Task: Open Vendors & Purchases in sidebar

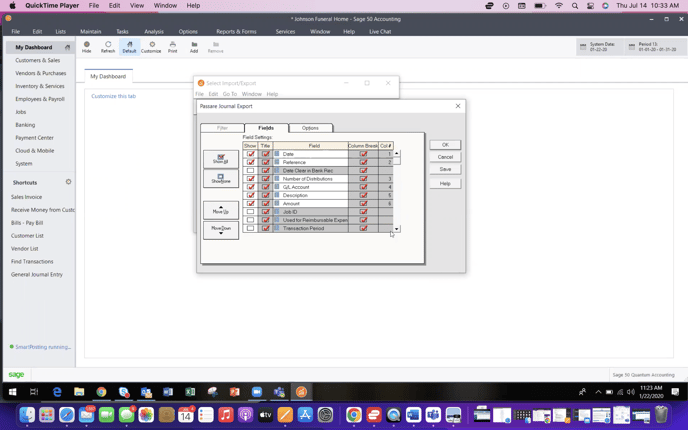Action: click(x=41, y=73)
